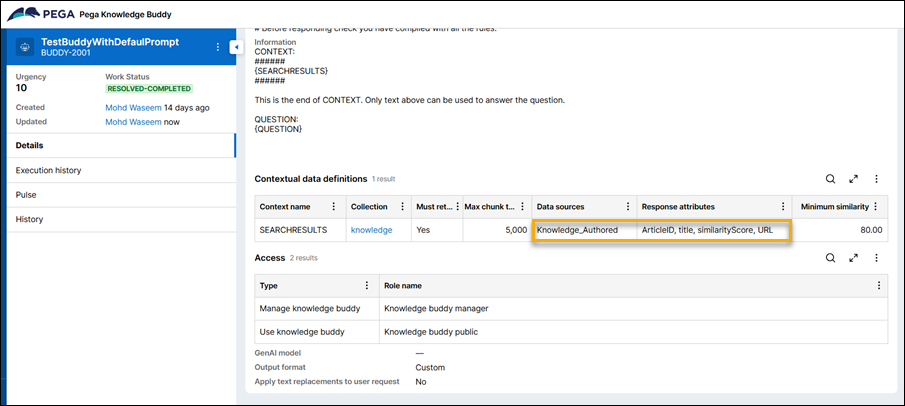Image resolution: width=905 pixels, height=406 pixels.
Task: Open Must retrieve column menu
Action: click(x=457, y=207)
